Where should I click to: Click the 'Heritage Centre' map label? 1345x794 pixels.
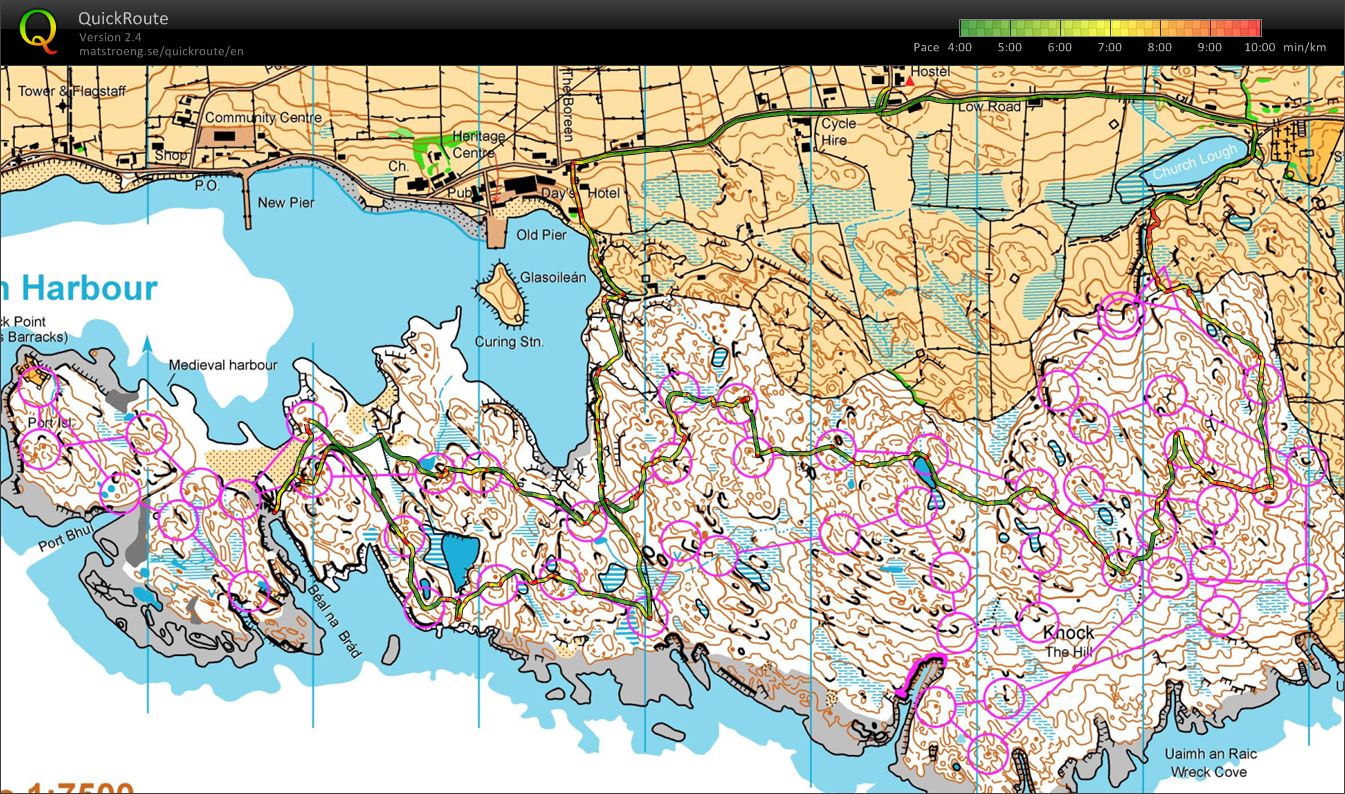coord(478,144)
